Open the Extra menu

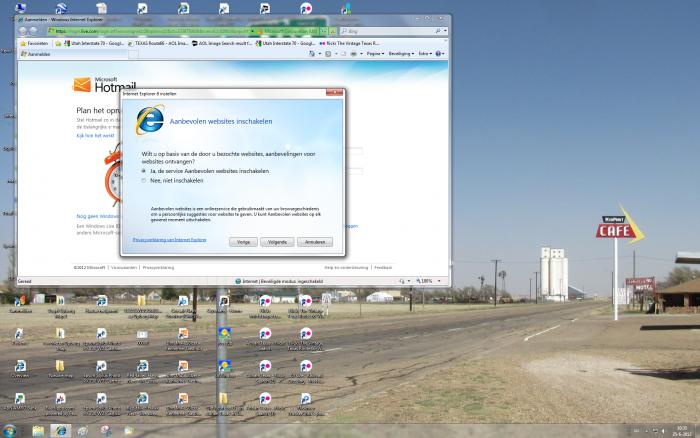click(x=425, y=54)
